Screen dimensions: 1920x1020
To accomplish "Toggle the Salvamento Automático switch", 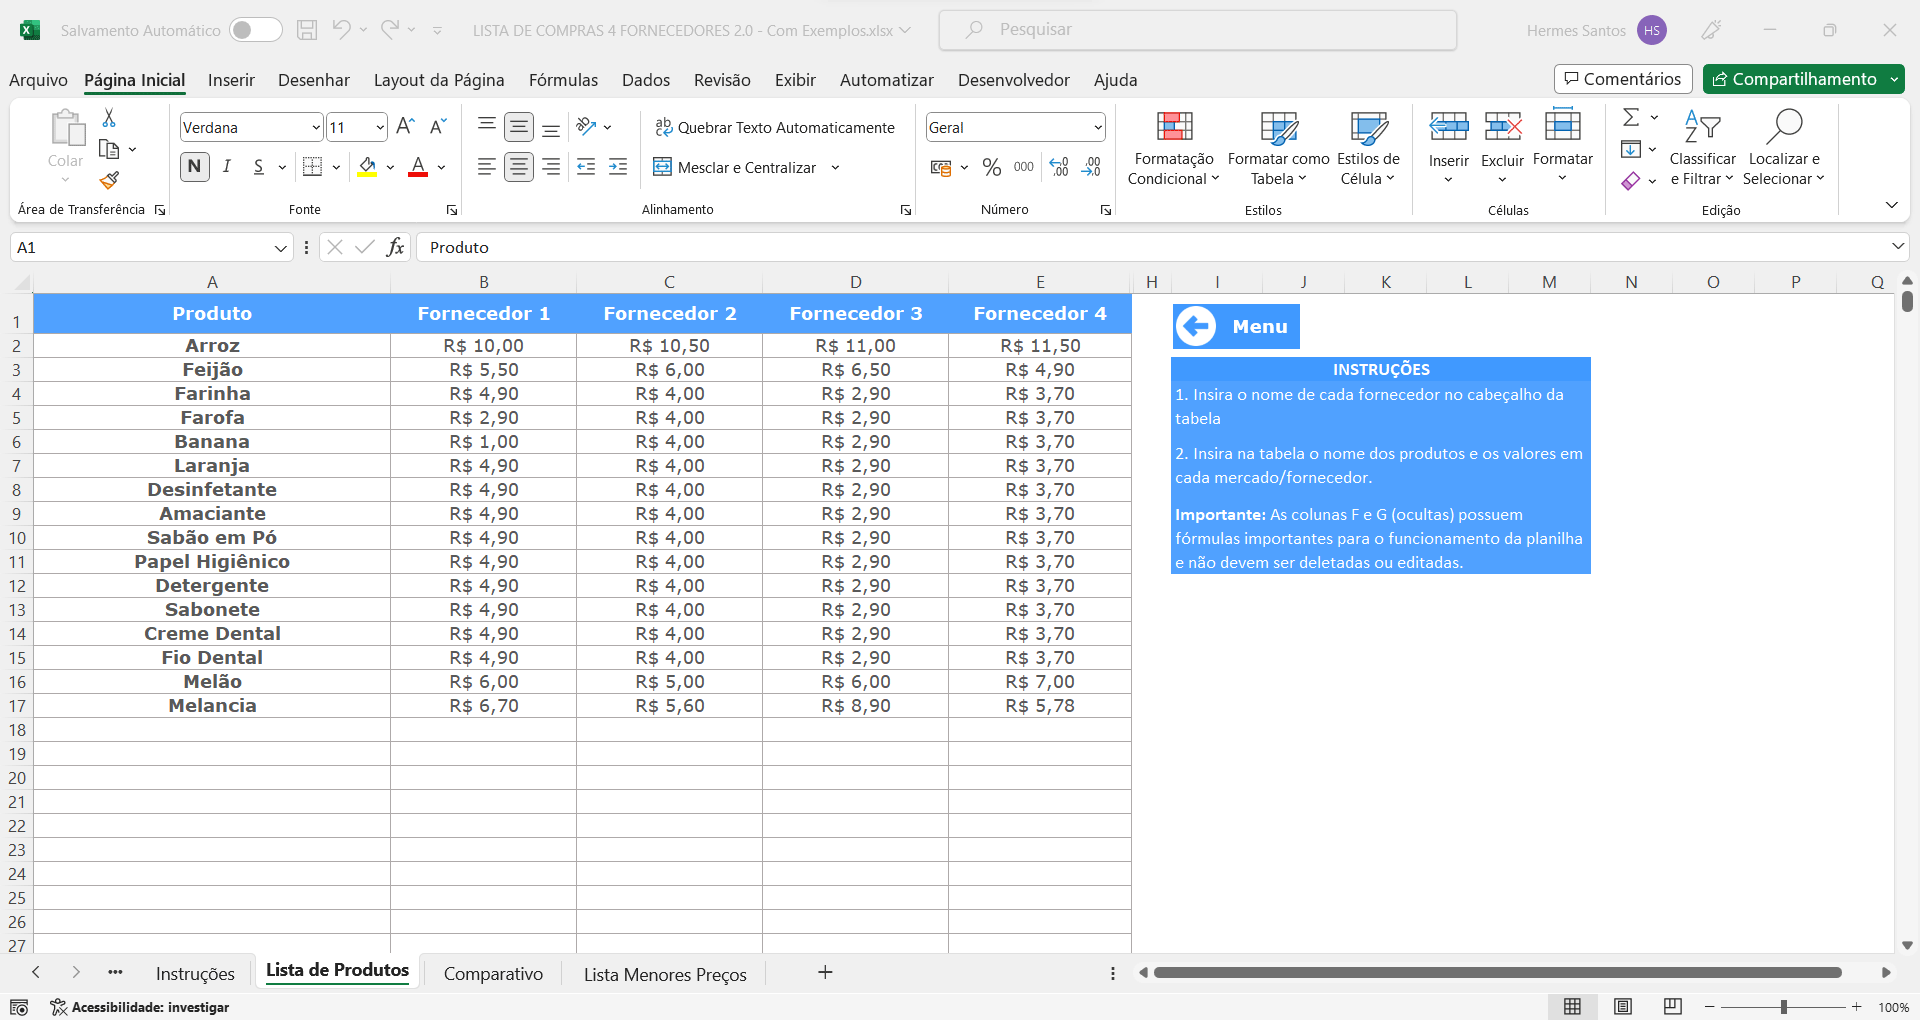I will (x=256, y=30).
